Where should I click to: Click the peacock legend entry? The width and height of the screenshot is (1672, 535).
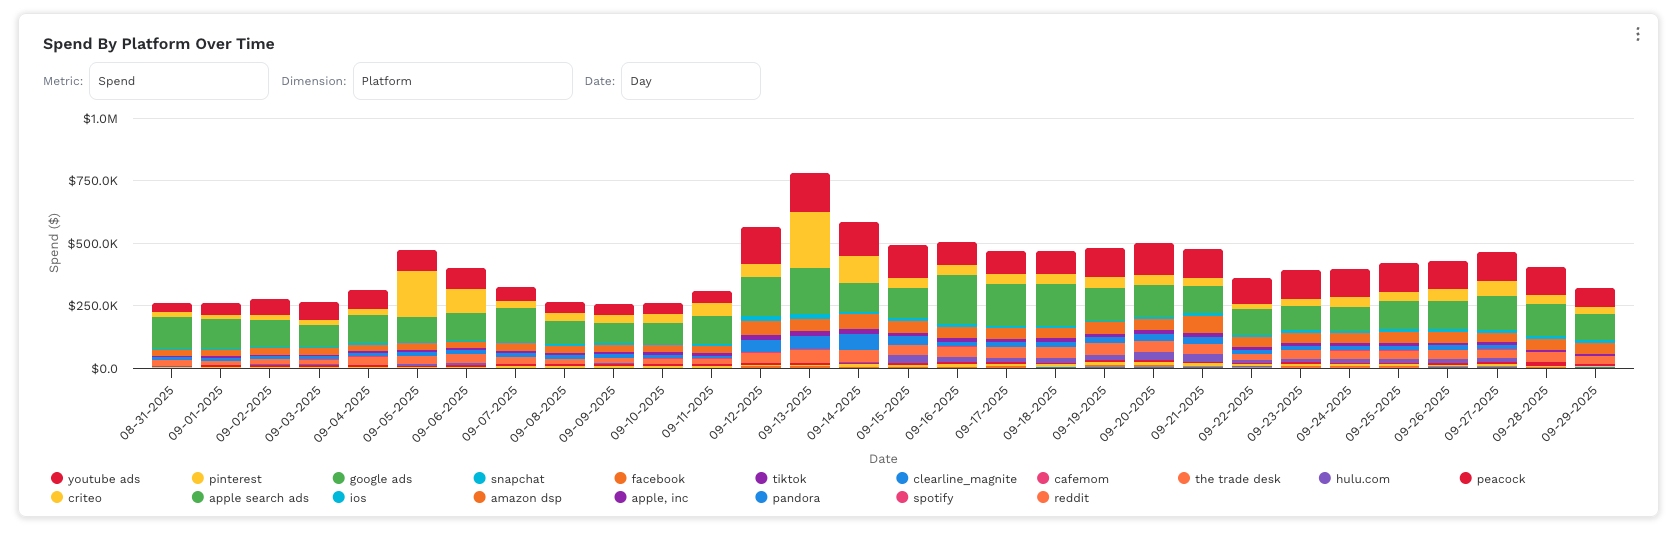tap(1500, 479)
